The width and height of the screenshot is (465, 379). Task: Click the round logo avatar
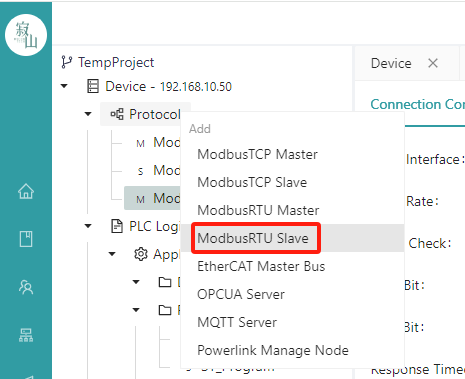[26, 35]
